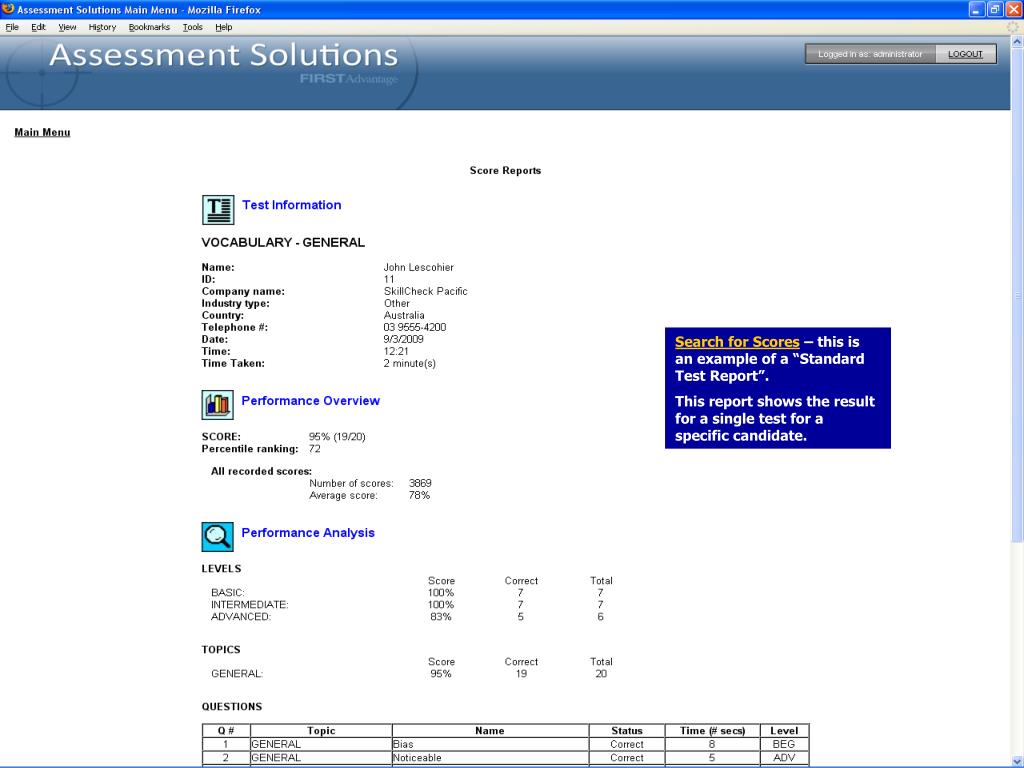Close the Firefox window
Screen dimensions: 1024x768
point(1014,9)
